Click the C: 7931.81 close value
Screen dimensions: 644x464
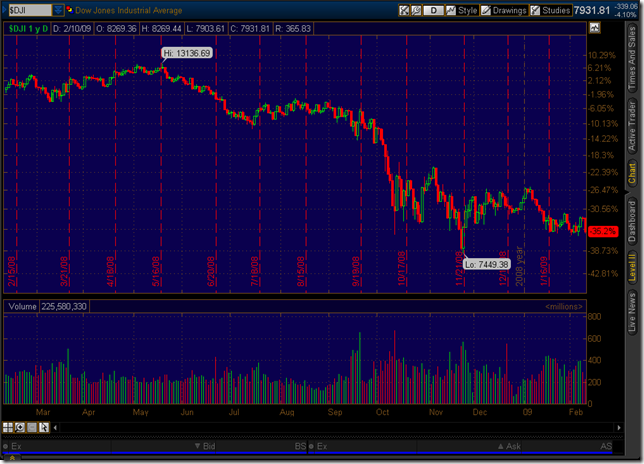[250, 29]
